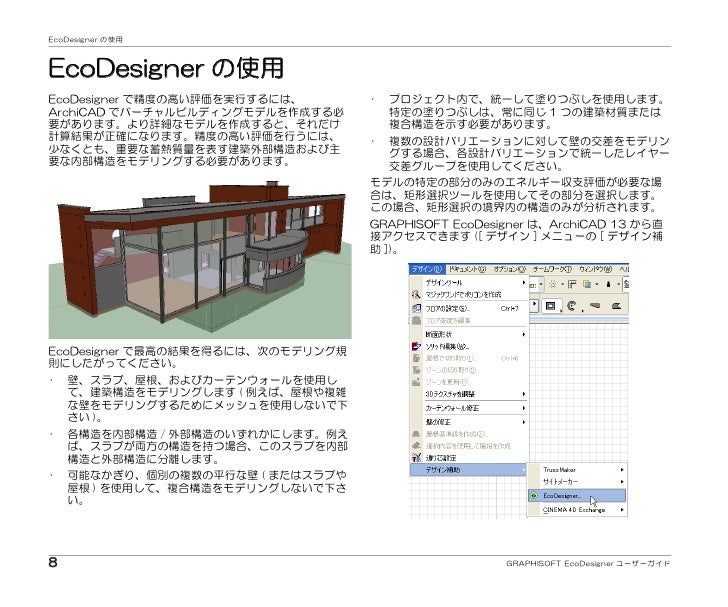The image size is (728, 607).
Task: Click the black flyout arrow before rectangle icon
Action: pyautogui.click(x=534, y=305)
